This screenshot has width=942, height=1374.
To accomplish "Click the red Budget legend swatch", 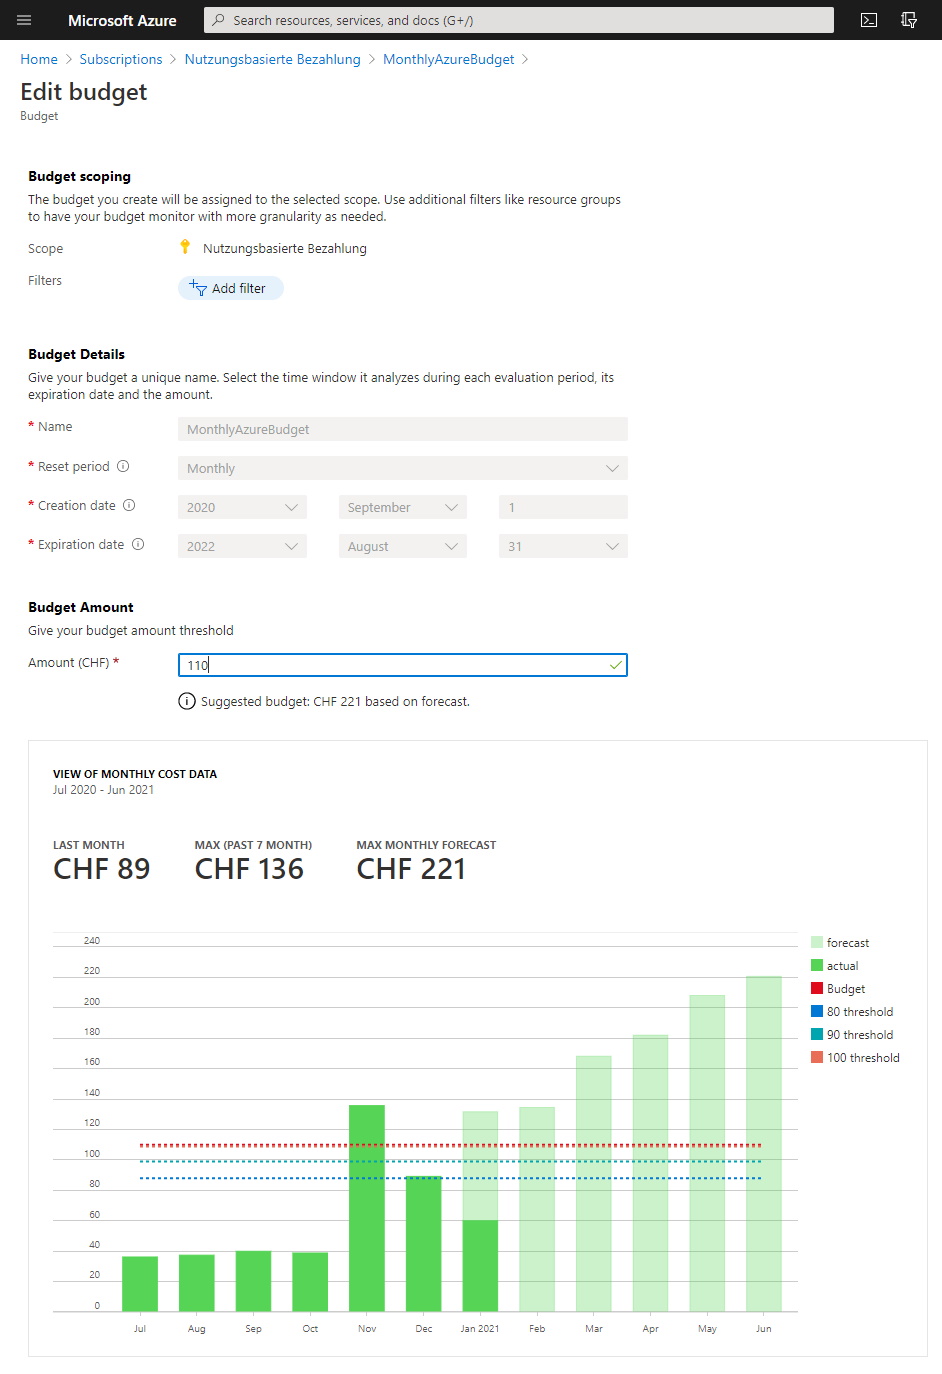I will click(x=817, y=988).
